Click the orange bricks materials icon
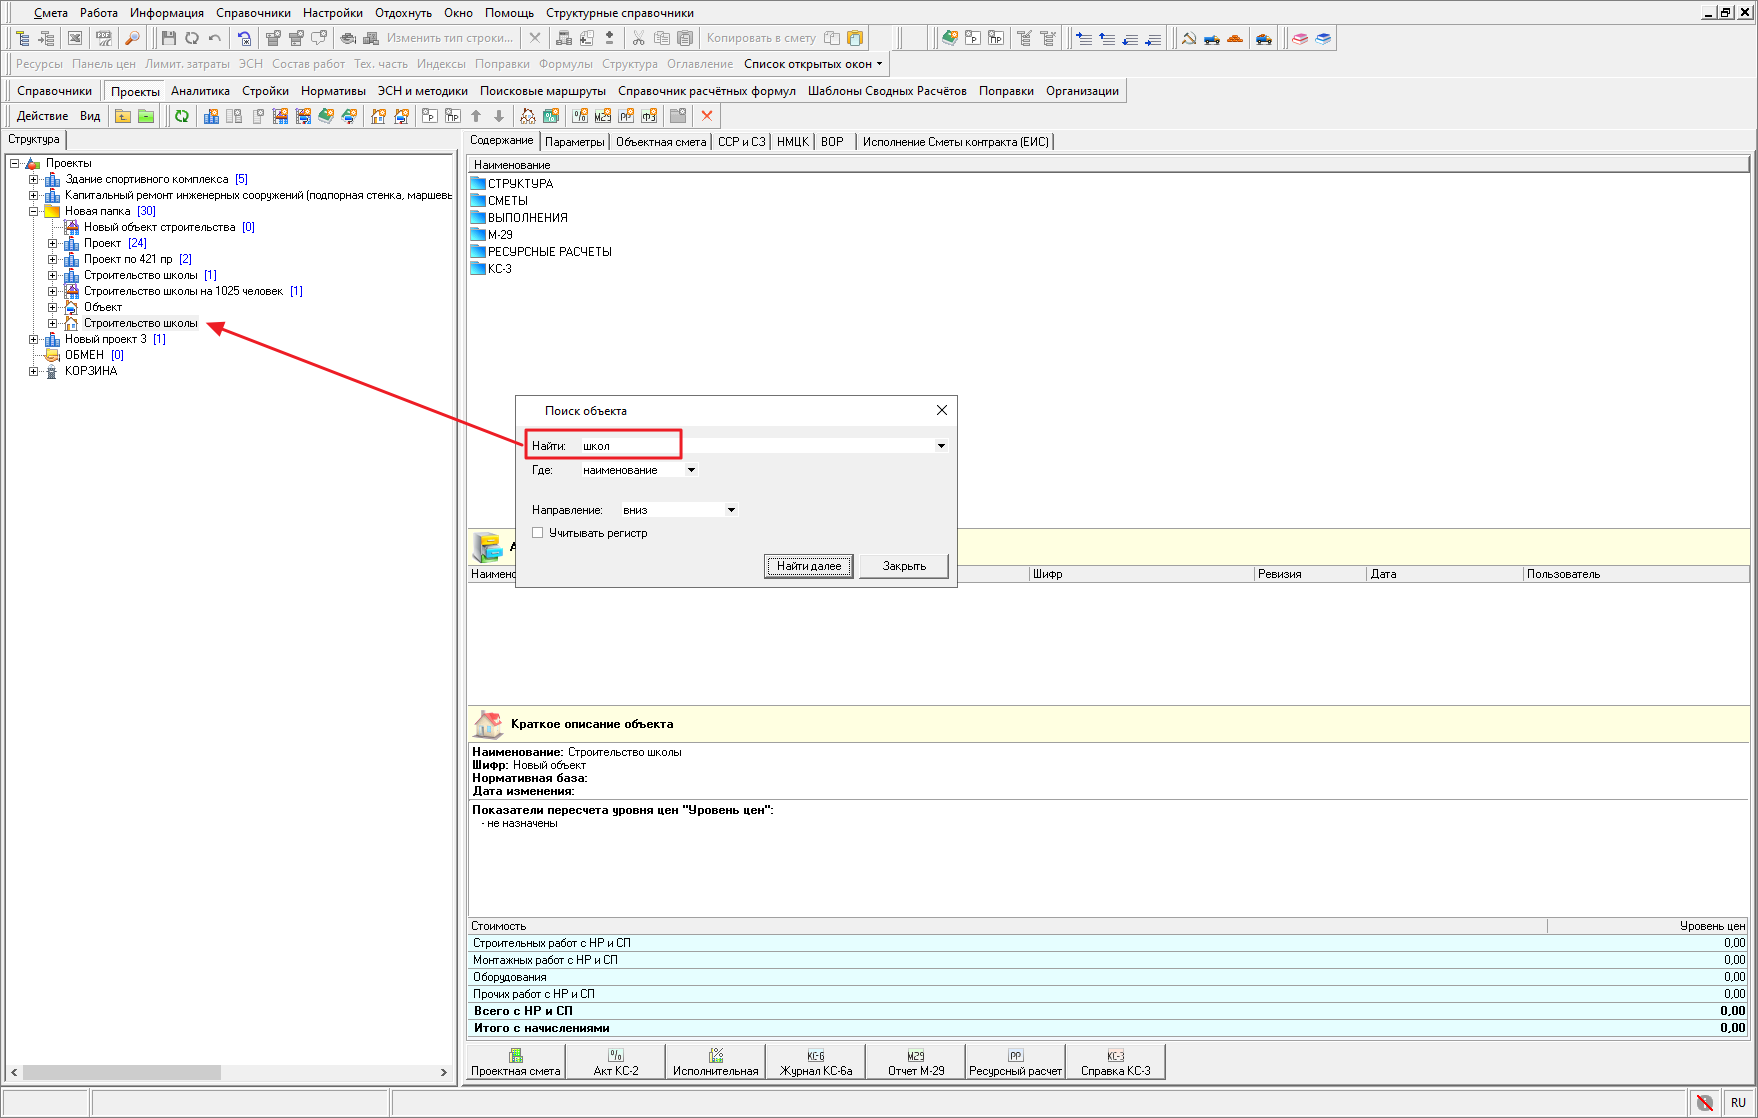This screenshot has height=1118, width=1758. point(1235,38)
